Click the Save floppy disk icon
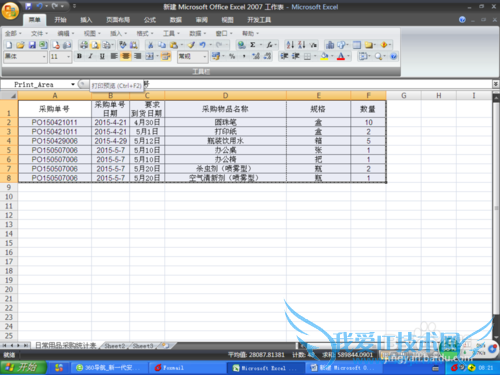 point(32,45)
